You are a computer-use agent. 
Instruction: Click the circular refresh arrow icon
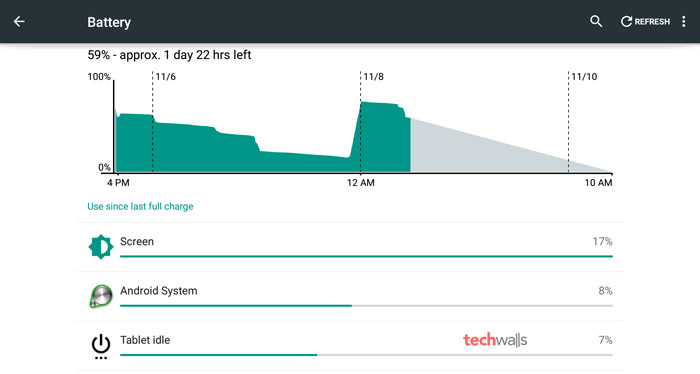[626, 21]
